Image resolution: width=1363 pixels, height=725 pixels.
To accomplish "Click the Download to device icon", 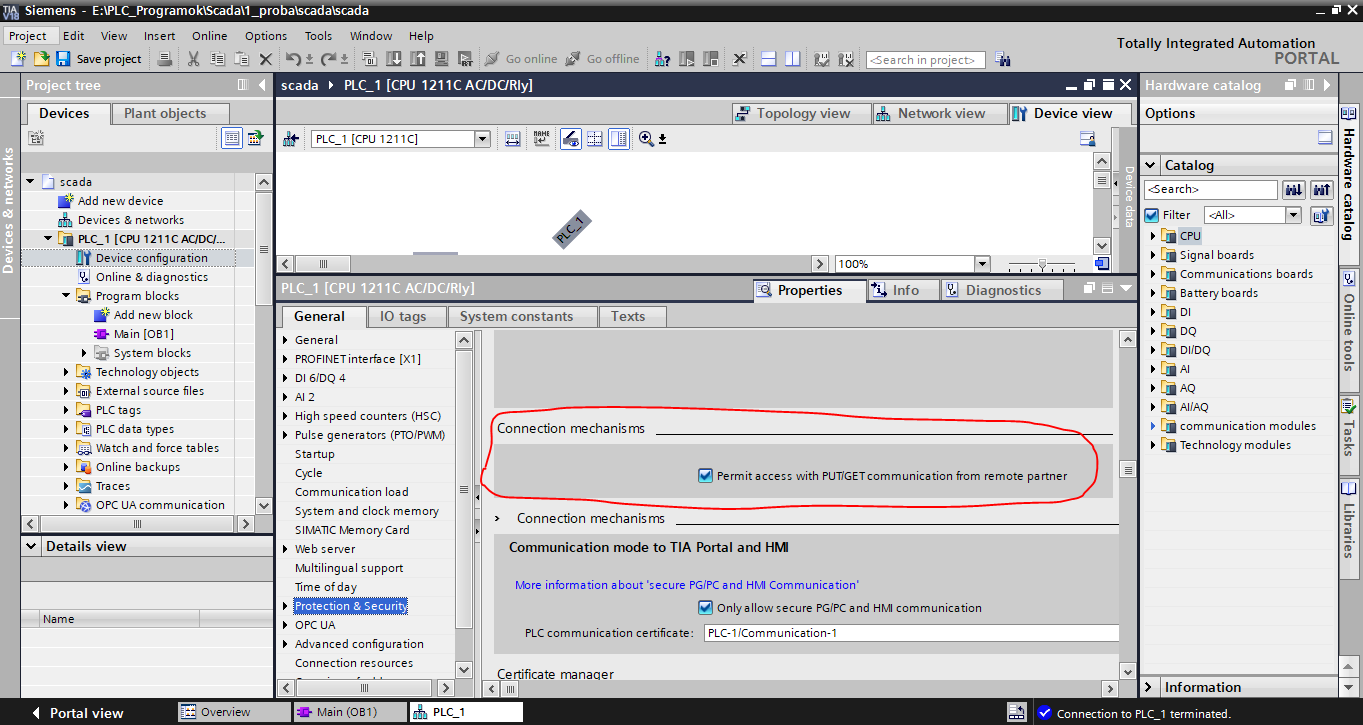I will point(394,59).
